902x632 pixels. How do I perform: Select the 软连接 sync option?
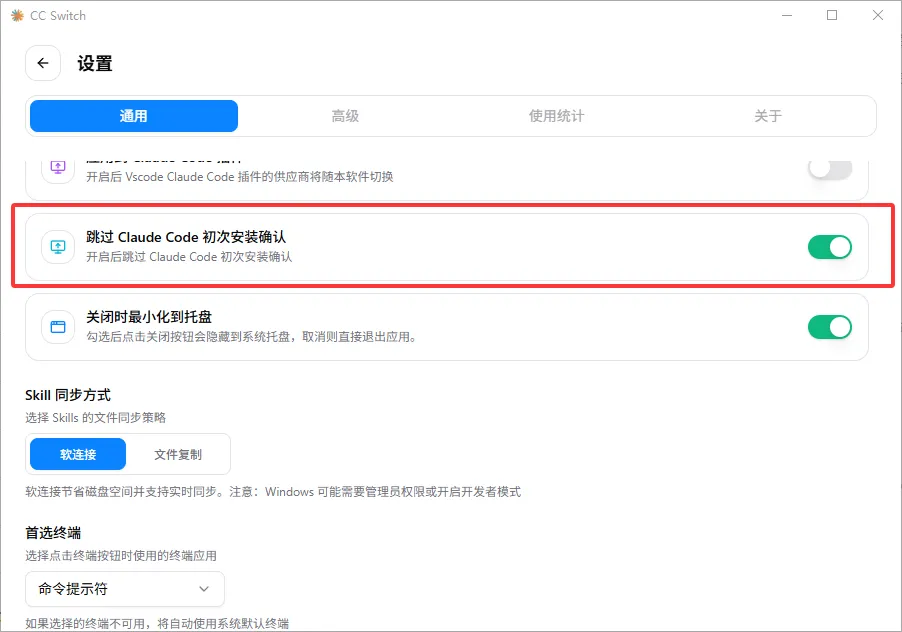(77, 454)
